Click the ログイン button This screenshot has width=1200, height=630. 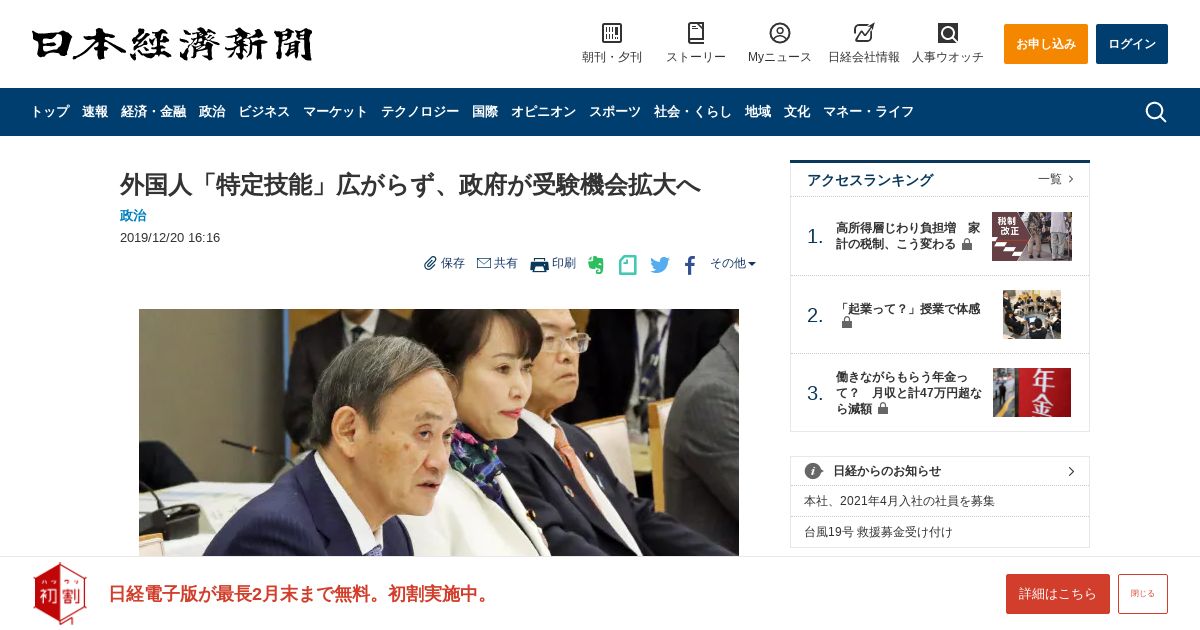pyautogui.click(x=1132, y=44)
